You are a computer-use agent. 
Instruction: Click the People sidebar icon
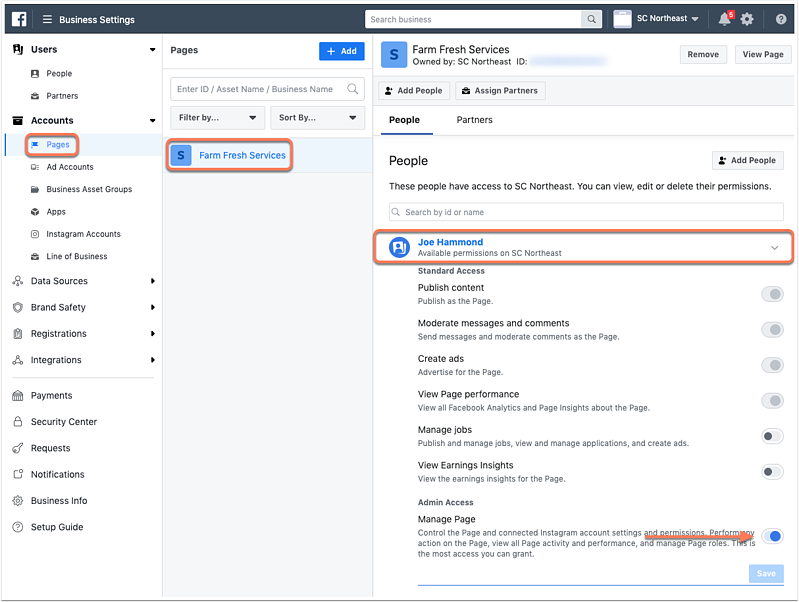pos(35,73)
